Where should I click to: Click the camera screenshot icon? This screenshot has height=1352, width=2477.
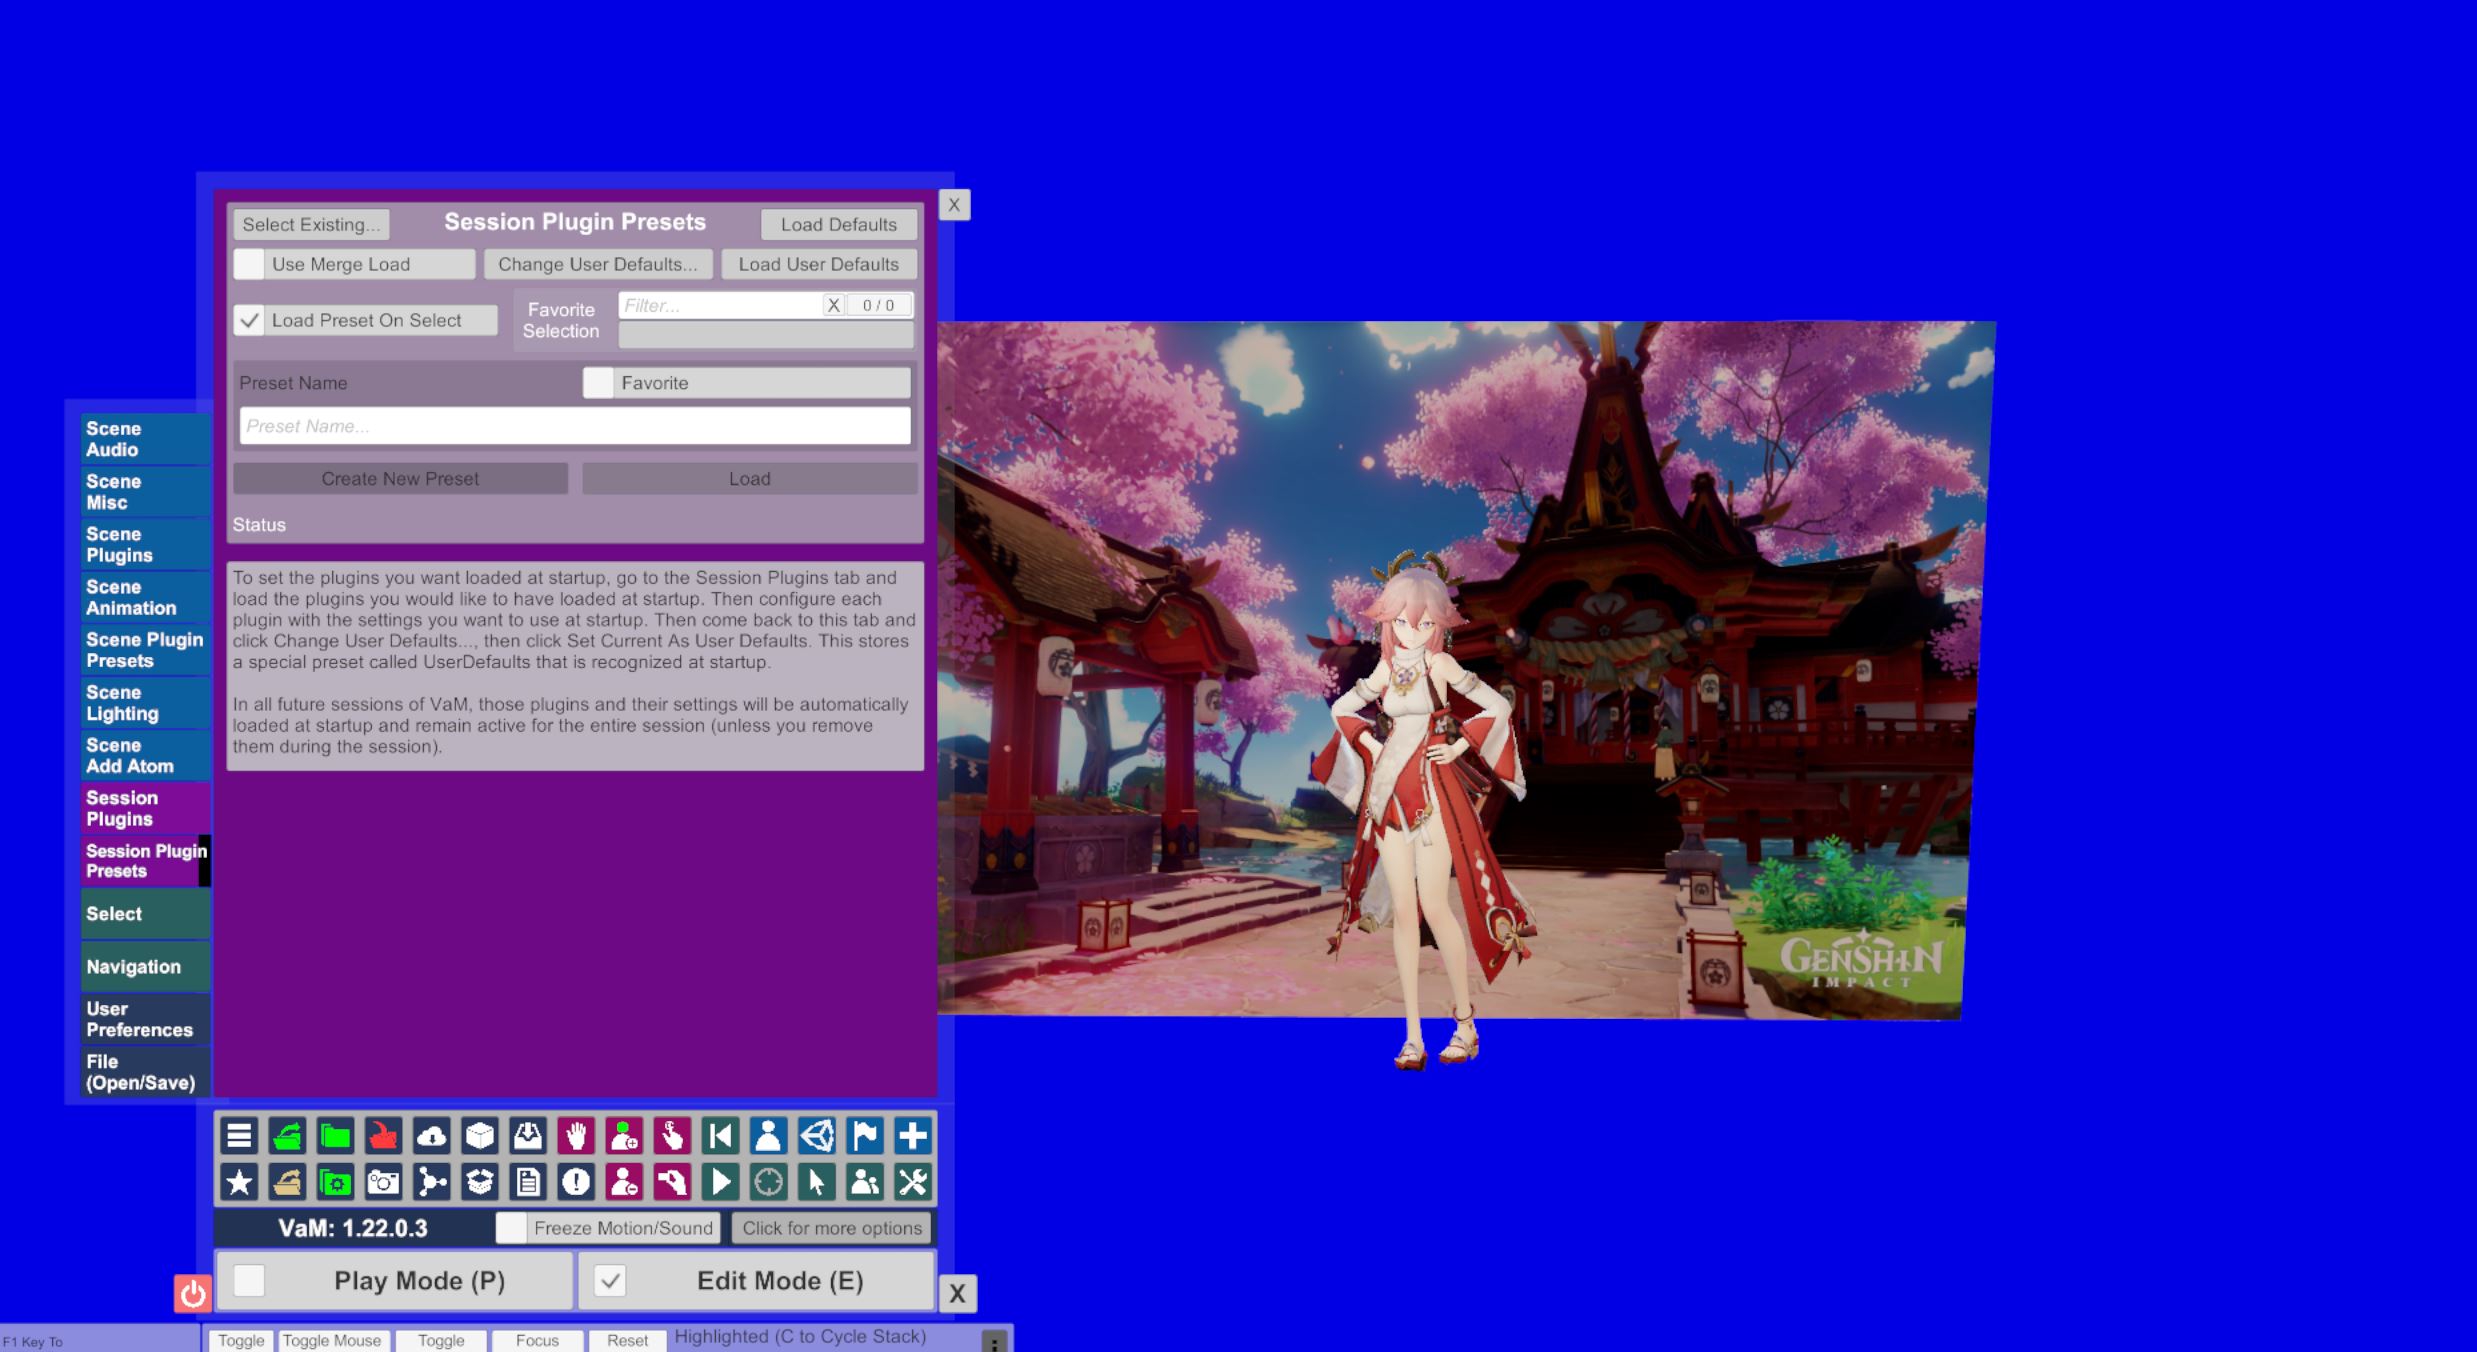pos(383,1183)
